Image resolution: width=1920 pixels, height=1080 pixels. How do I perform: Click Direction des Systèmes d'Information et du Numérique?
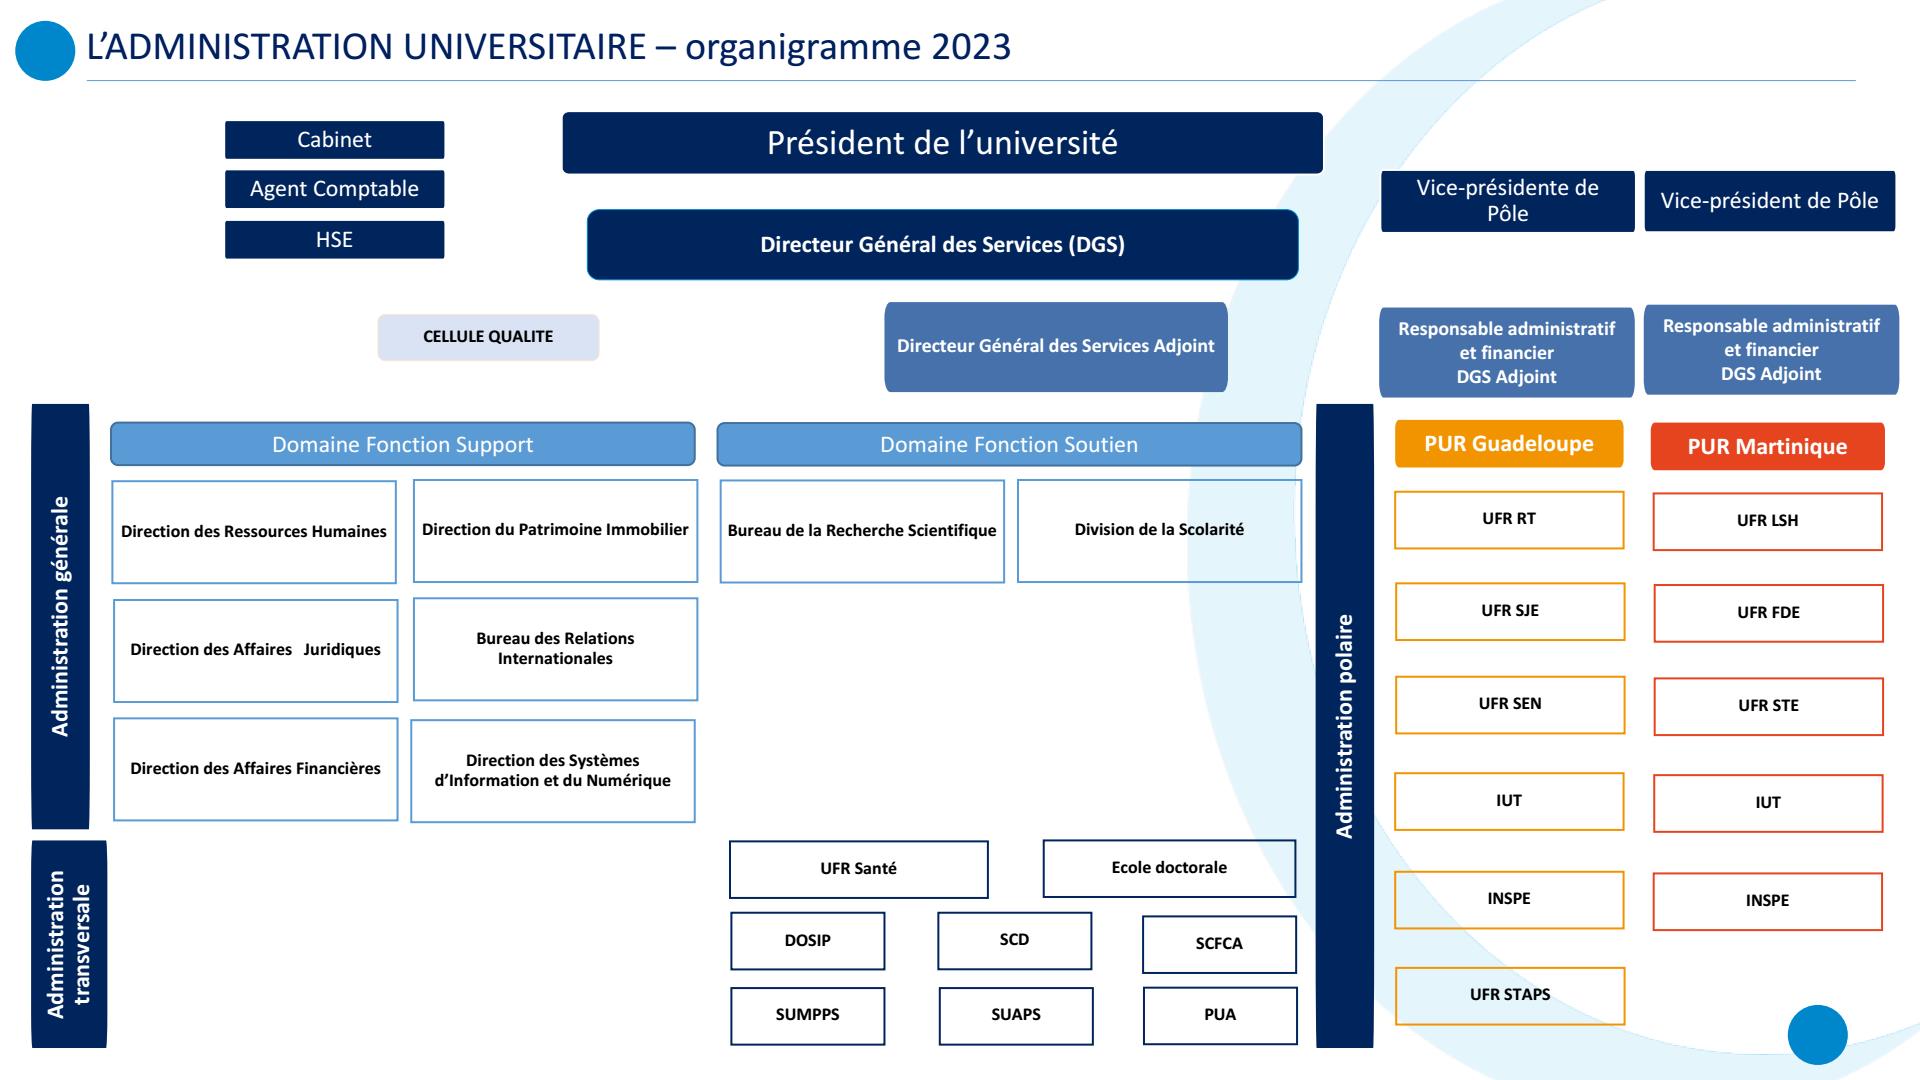(x=553, y=771)
